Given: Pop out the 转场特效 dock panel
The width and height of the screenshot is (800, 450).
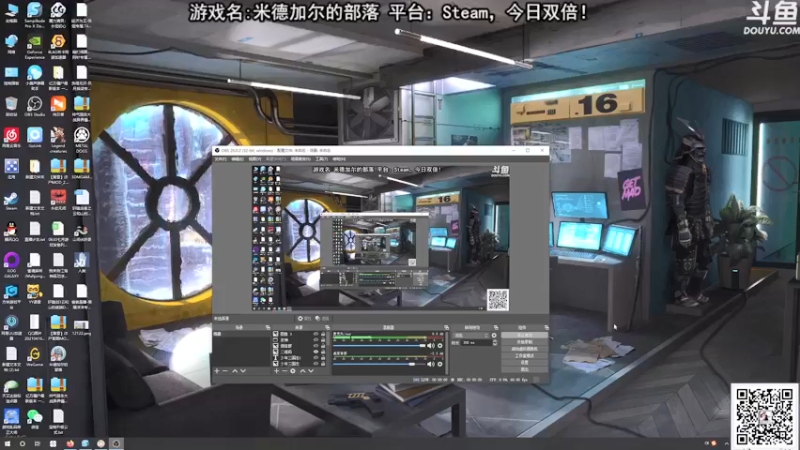Looking at the screenshot, I should (496, 328).
